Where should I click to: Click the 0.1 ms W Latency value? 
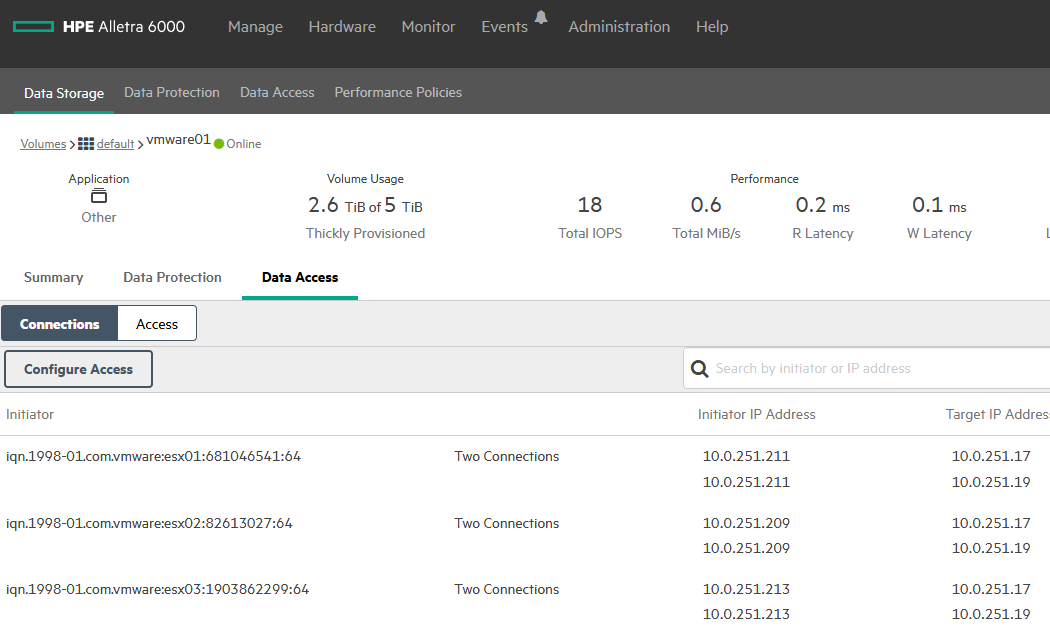(939, 205)
